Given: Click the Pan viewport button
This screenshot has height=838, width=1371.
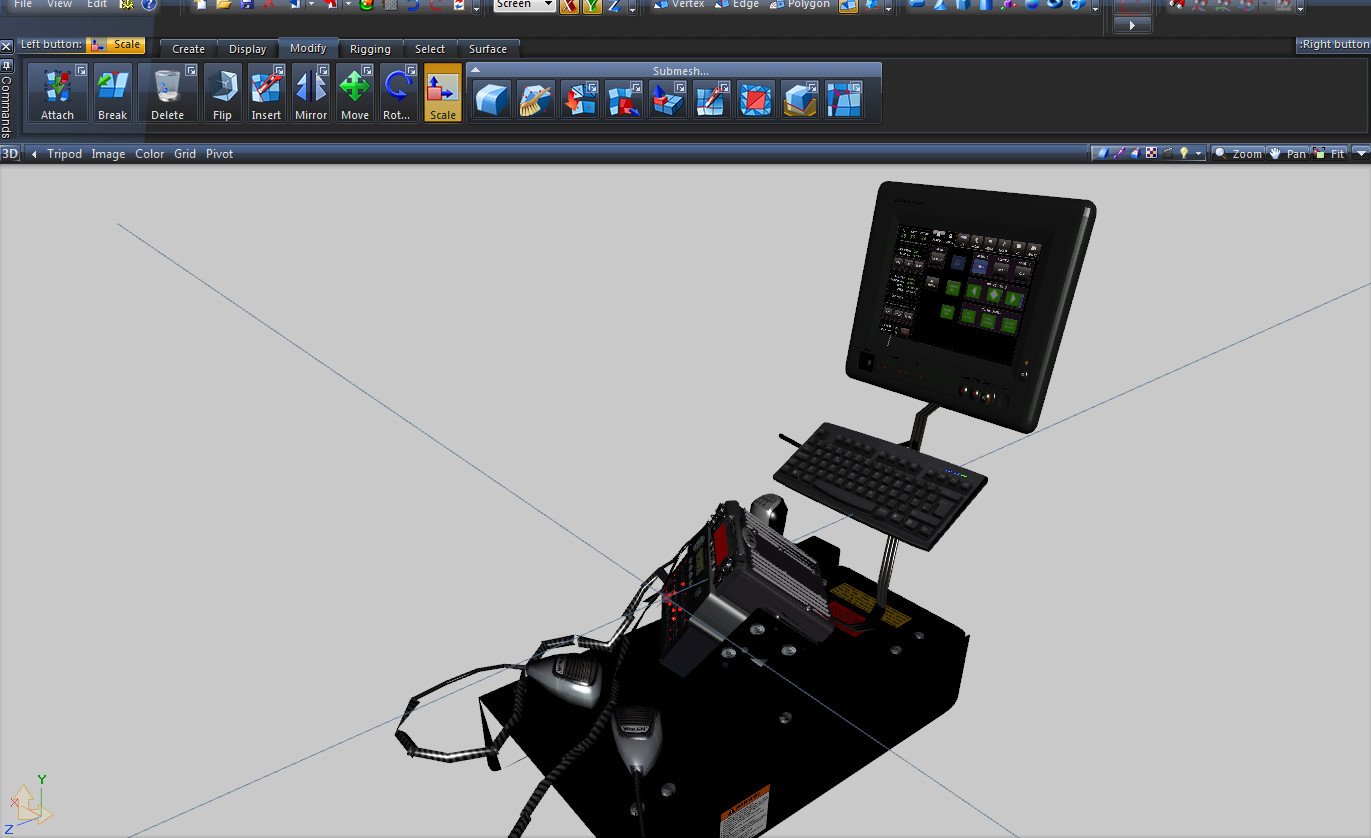Looking at the screenshot, I should point(1288,154).
